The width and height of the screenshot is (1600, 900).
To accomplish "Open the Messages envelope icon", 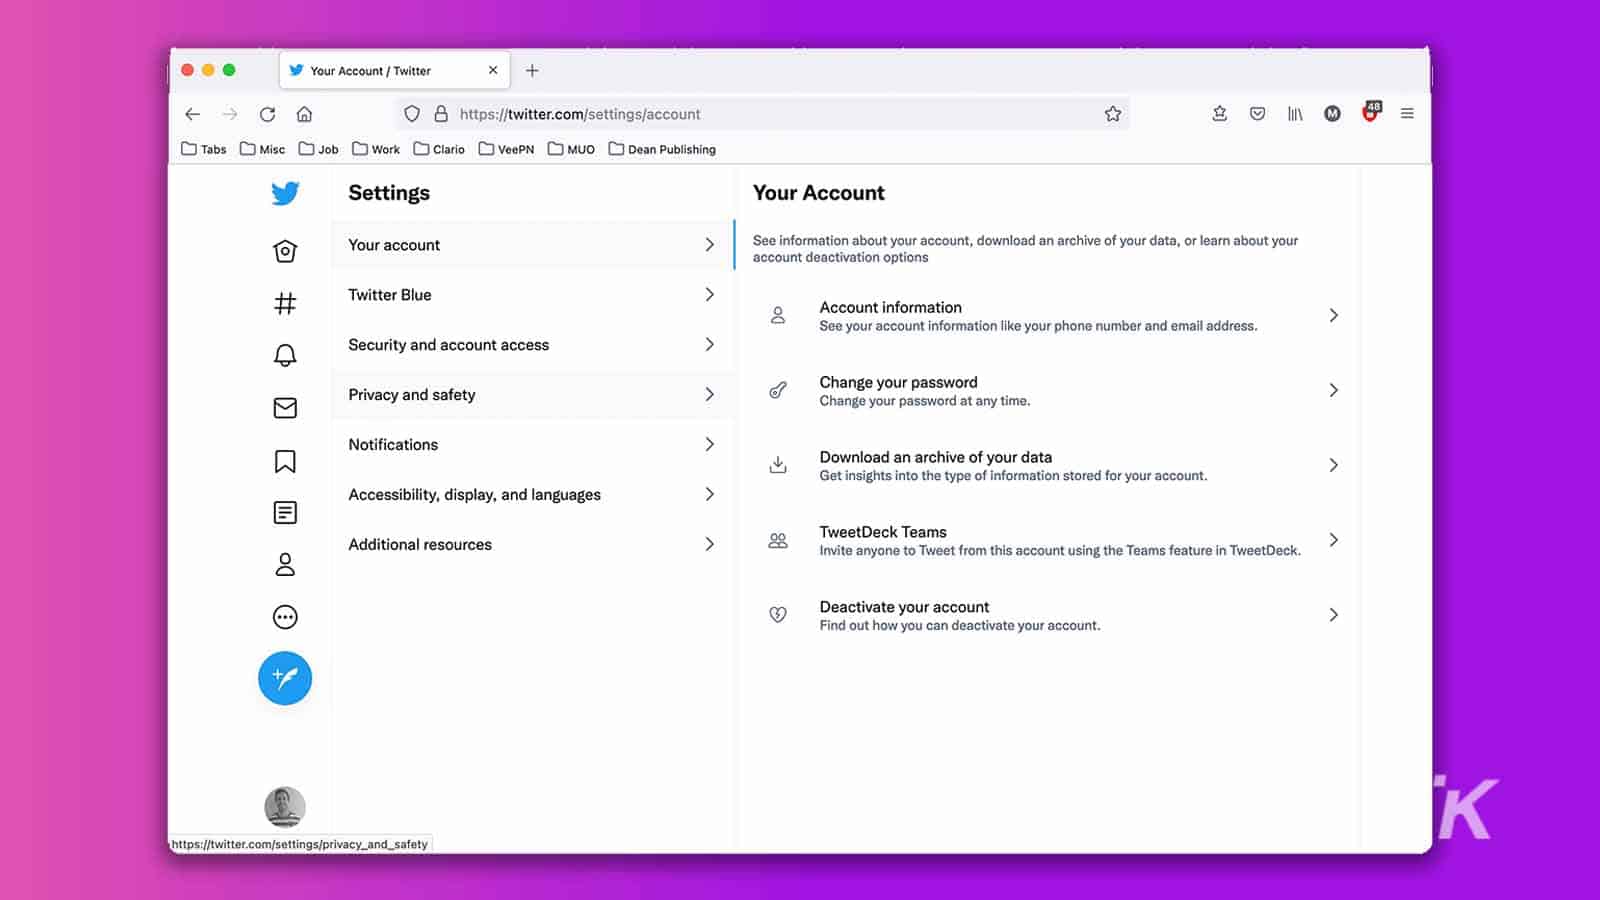I will coord(285,408).
